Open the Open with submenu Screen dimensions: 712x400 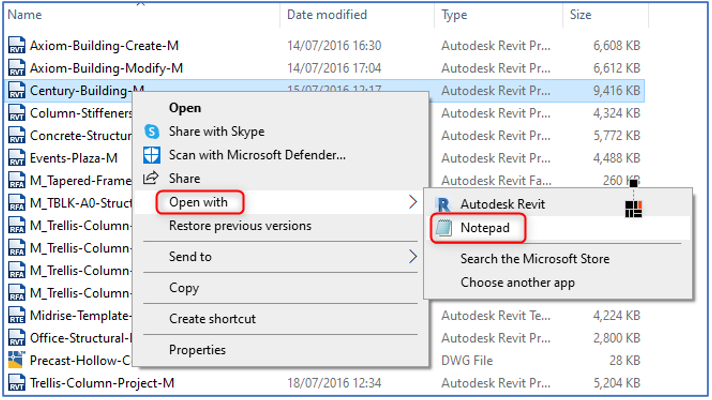click(198, 202)
